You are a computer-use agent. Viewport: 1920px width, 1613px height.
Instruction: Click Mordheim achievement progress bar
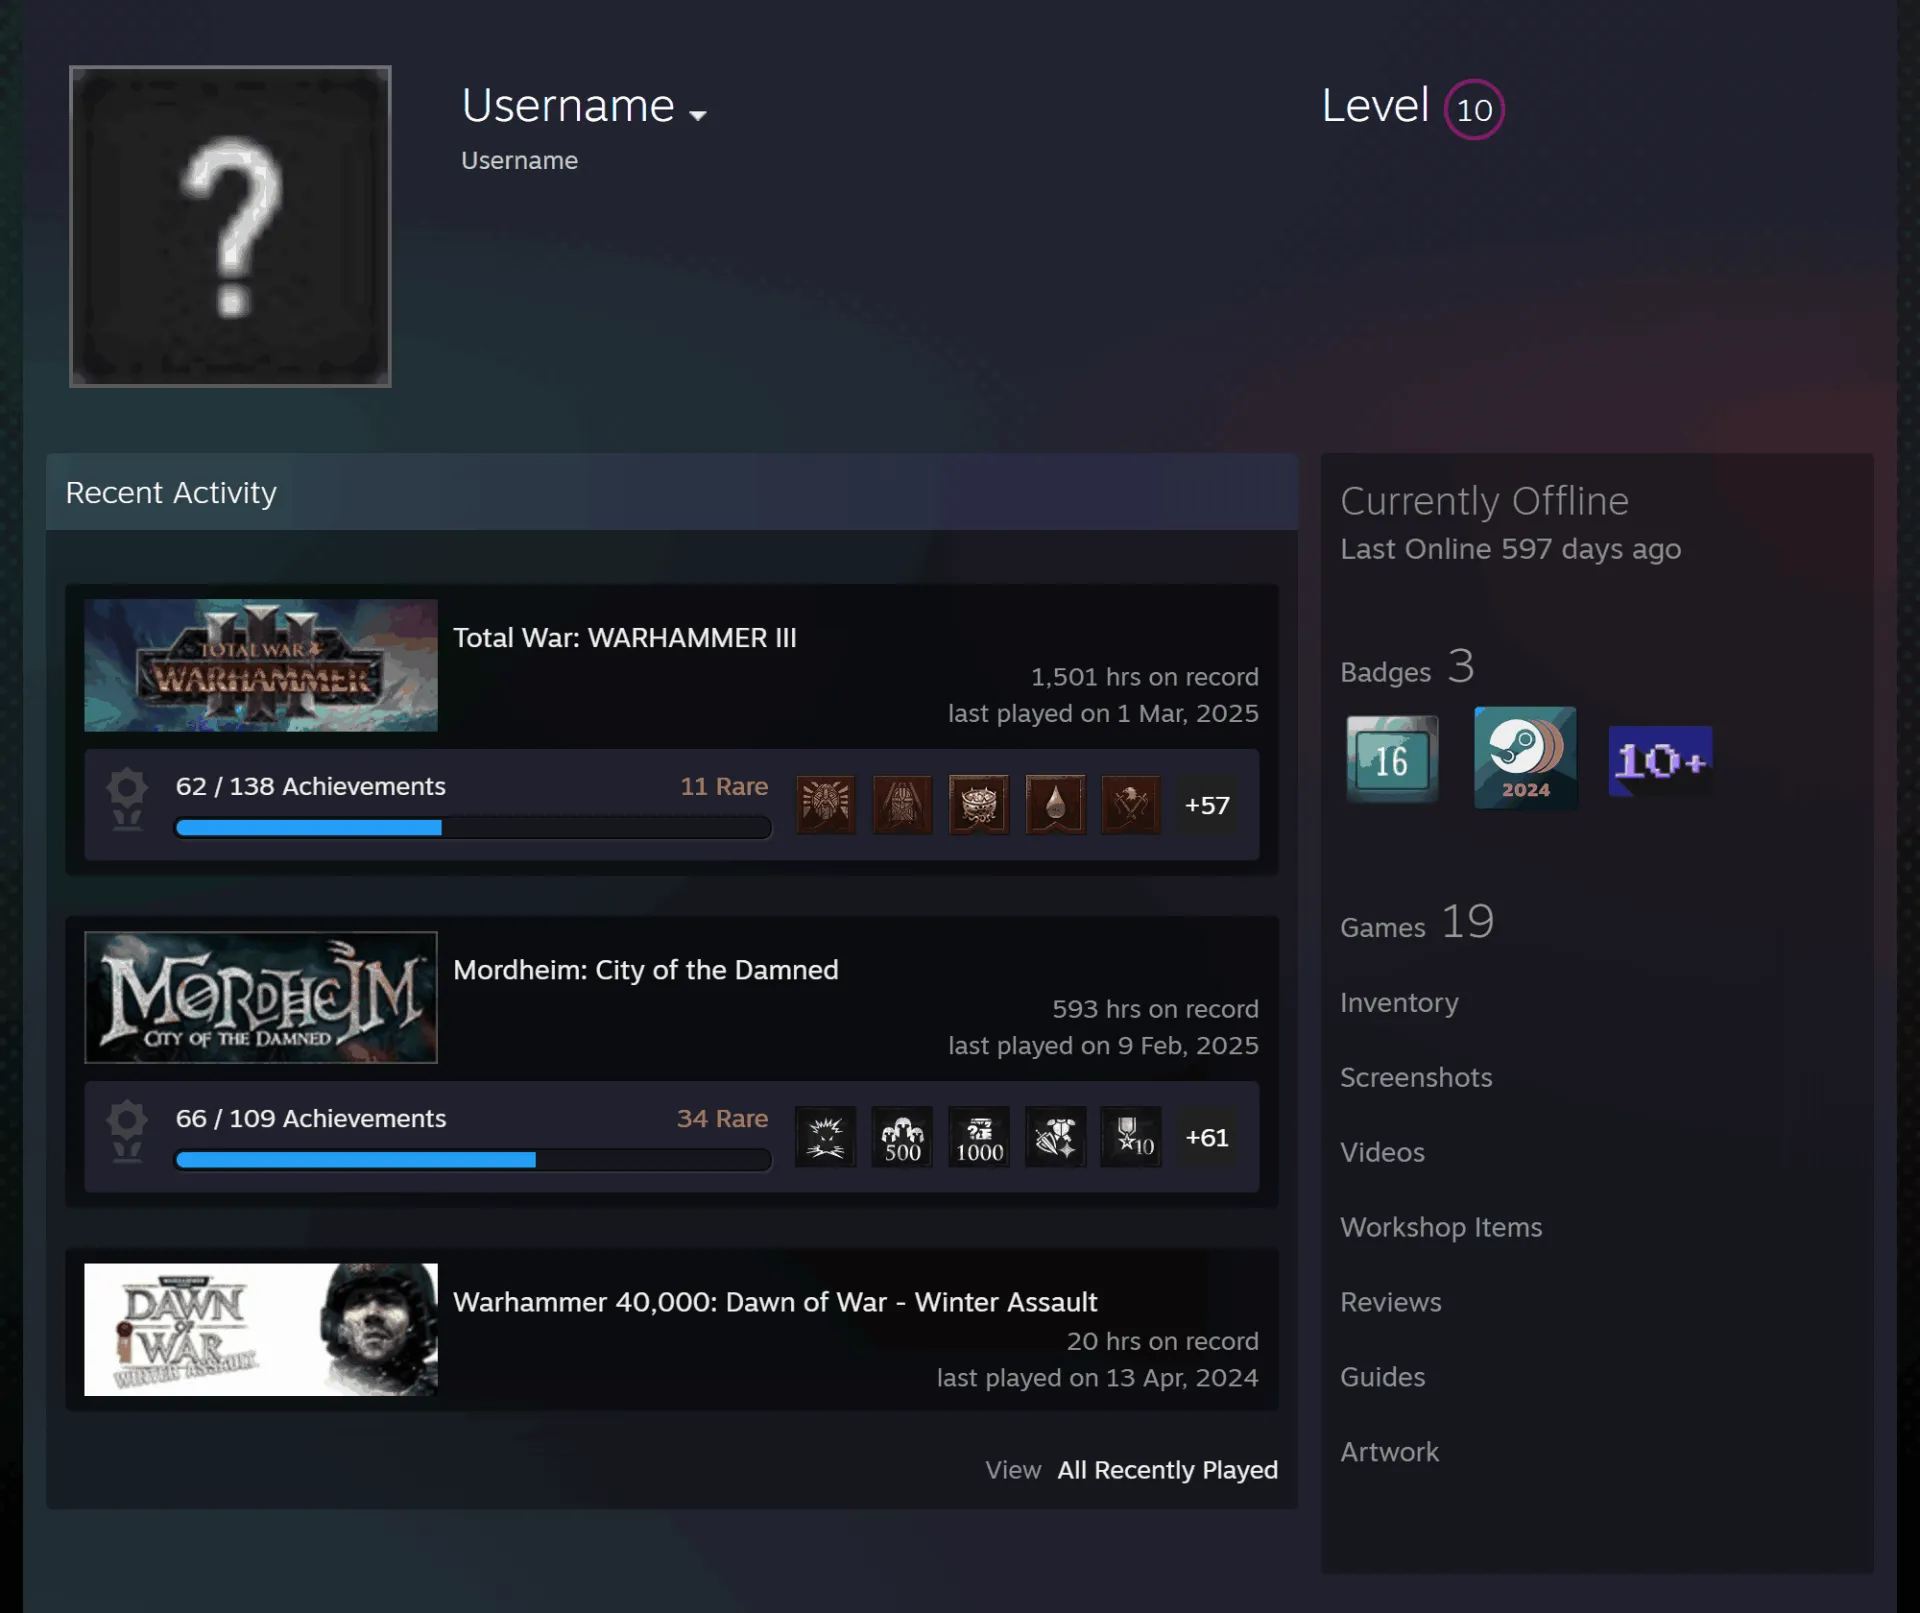[473, 1160]
